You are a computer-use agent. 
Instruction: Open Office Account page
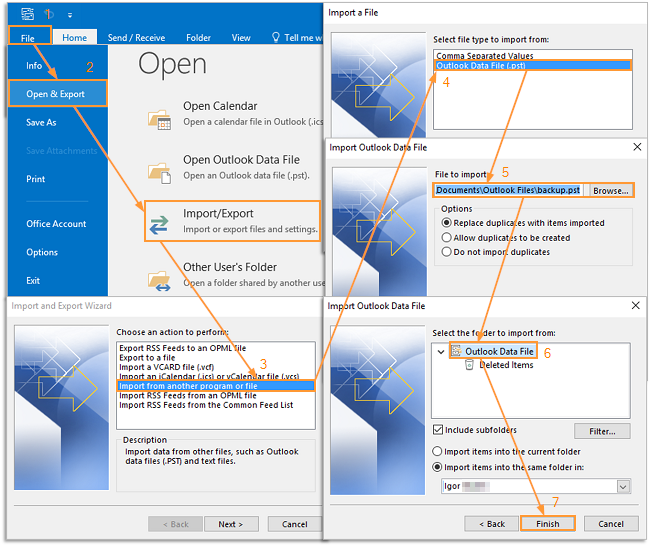pyautogui.click(x=56, y=224)
